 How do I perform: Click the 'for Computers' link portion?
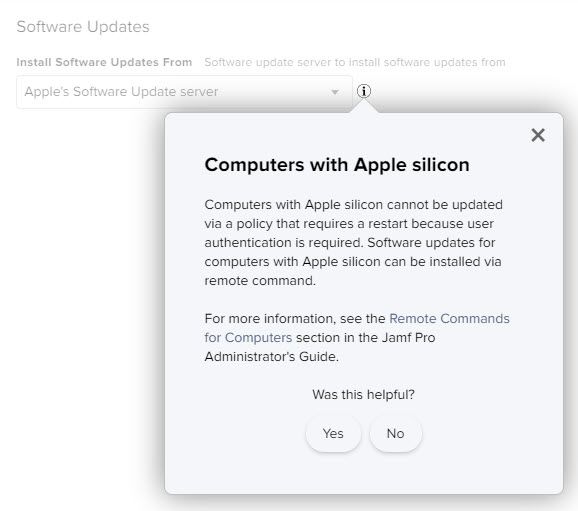point(248,338)
